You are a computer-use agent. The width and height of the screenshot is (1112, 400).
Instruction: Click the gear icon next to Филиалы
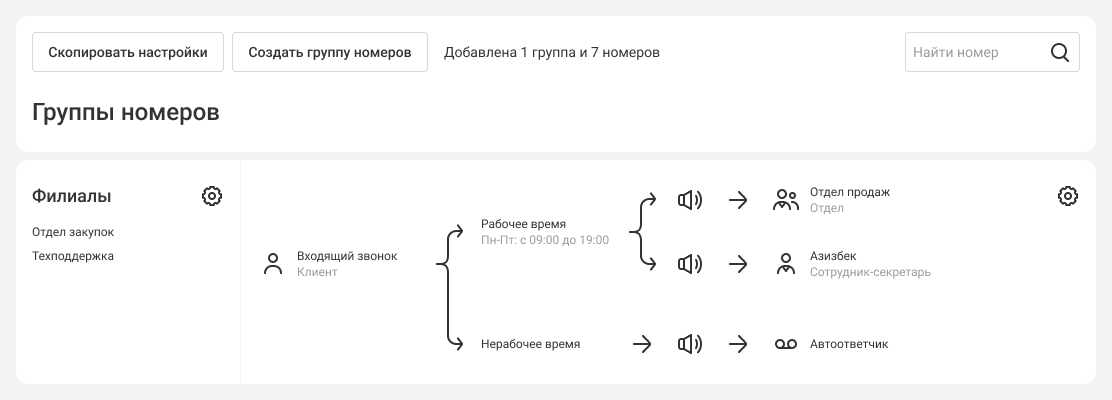(x=211, y=196)
